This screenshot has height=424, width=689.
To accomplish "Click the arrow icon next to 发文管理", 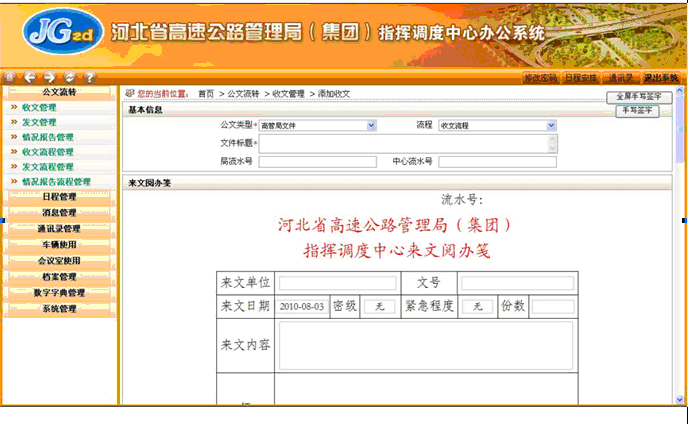I will coord(14,122).
